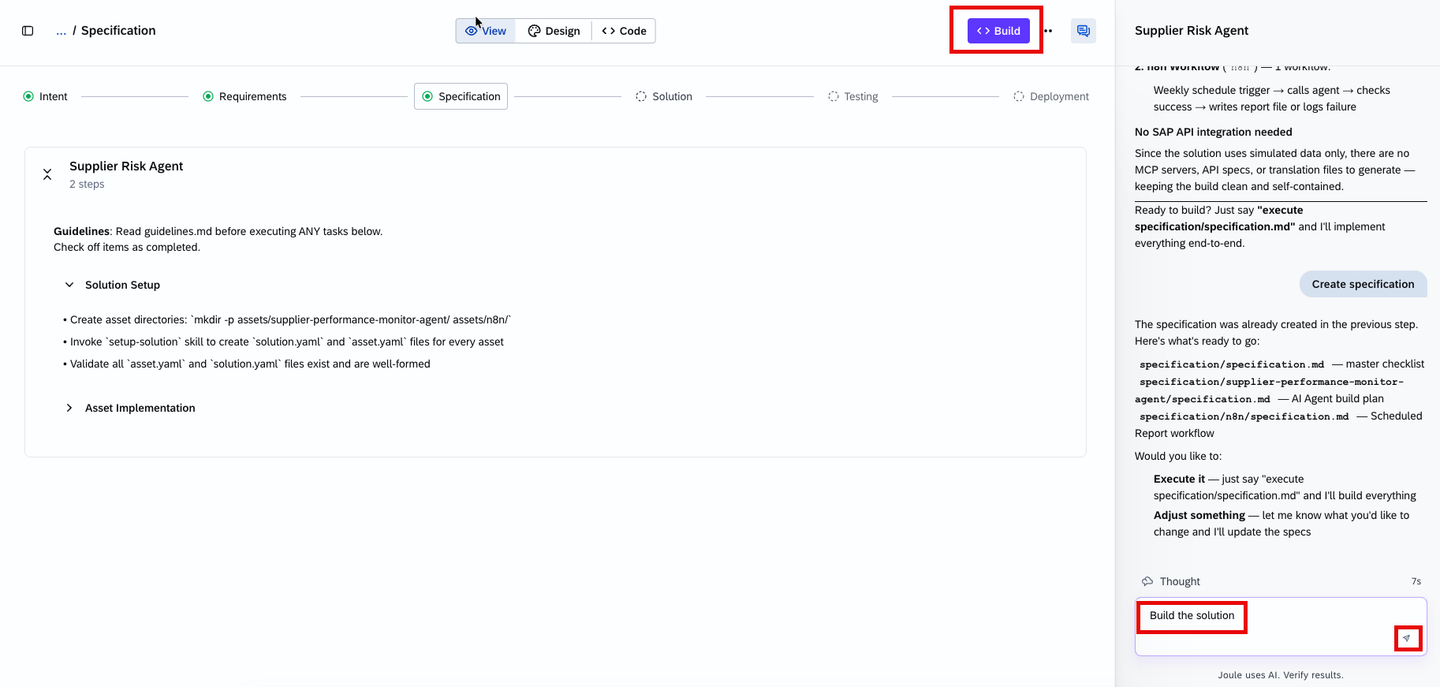Switch to the Code tab

pos(624,31)
